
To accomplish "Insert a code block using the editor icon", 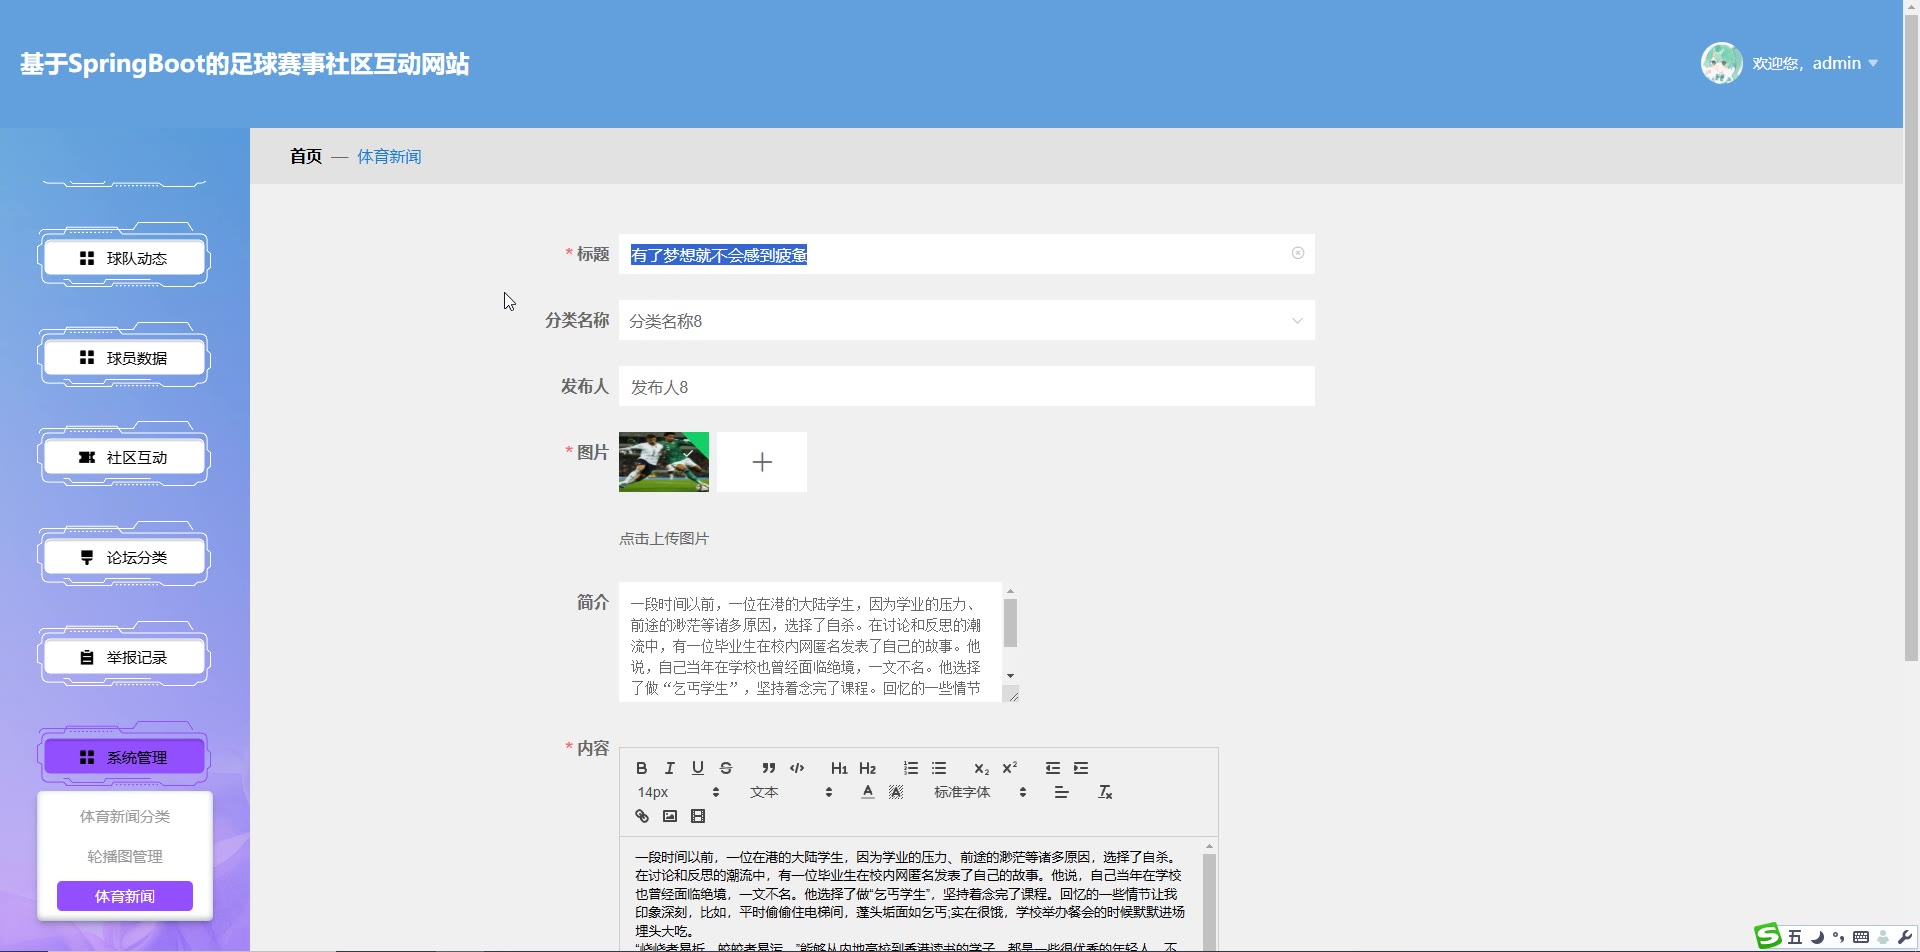I will [797, 768].
